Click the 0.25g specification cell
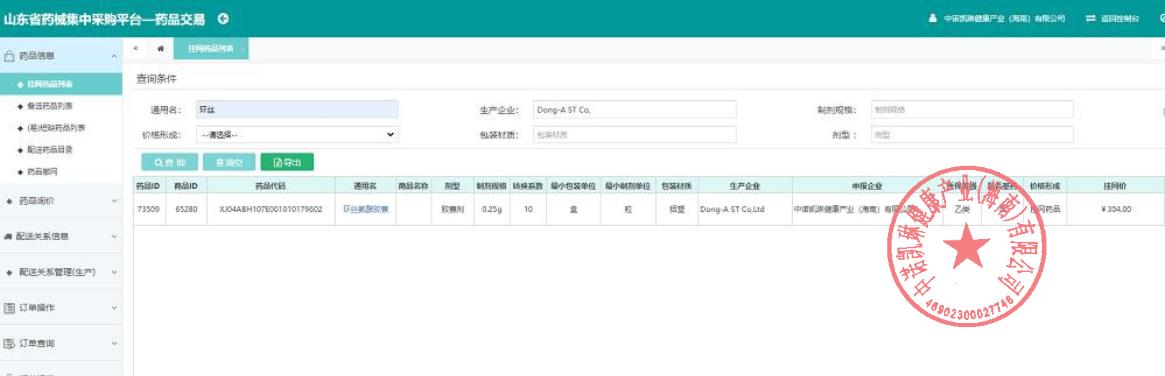This screenshot has height=376, width=1165. pyautogui.click(x=491, y=210)
